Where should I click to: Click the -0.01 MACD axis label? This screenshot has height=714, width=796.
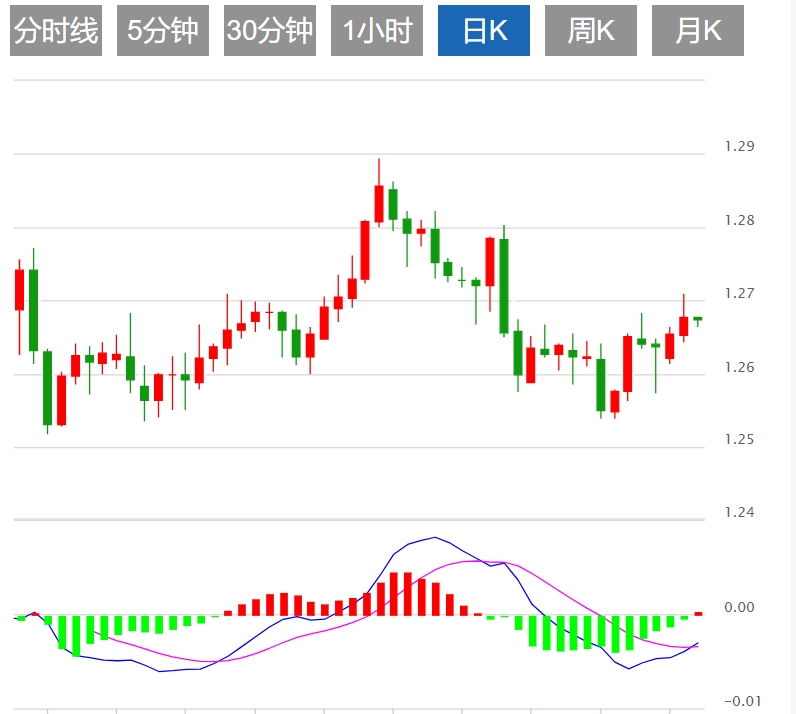740,700
